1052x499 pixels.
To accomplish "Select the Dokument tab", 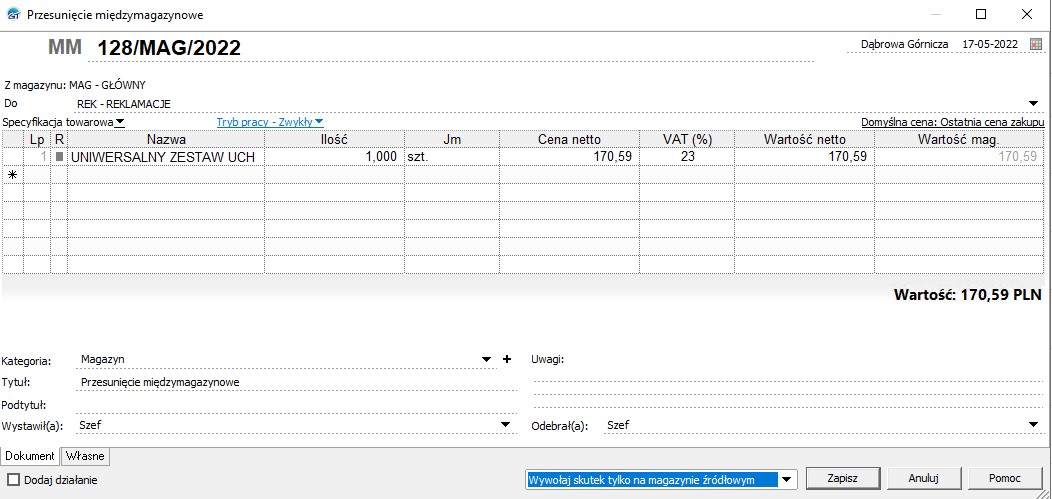I will point(30,456).
